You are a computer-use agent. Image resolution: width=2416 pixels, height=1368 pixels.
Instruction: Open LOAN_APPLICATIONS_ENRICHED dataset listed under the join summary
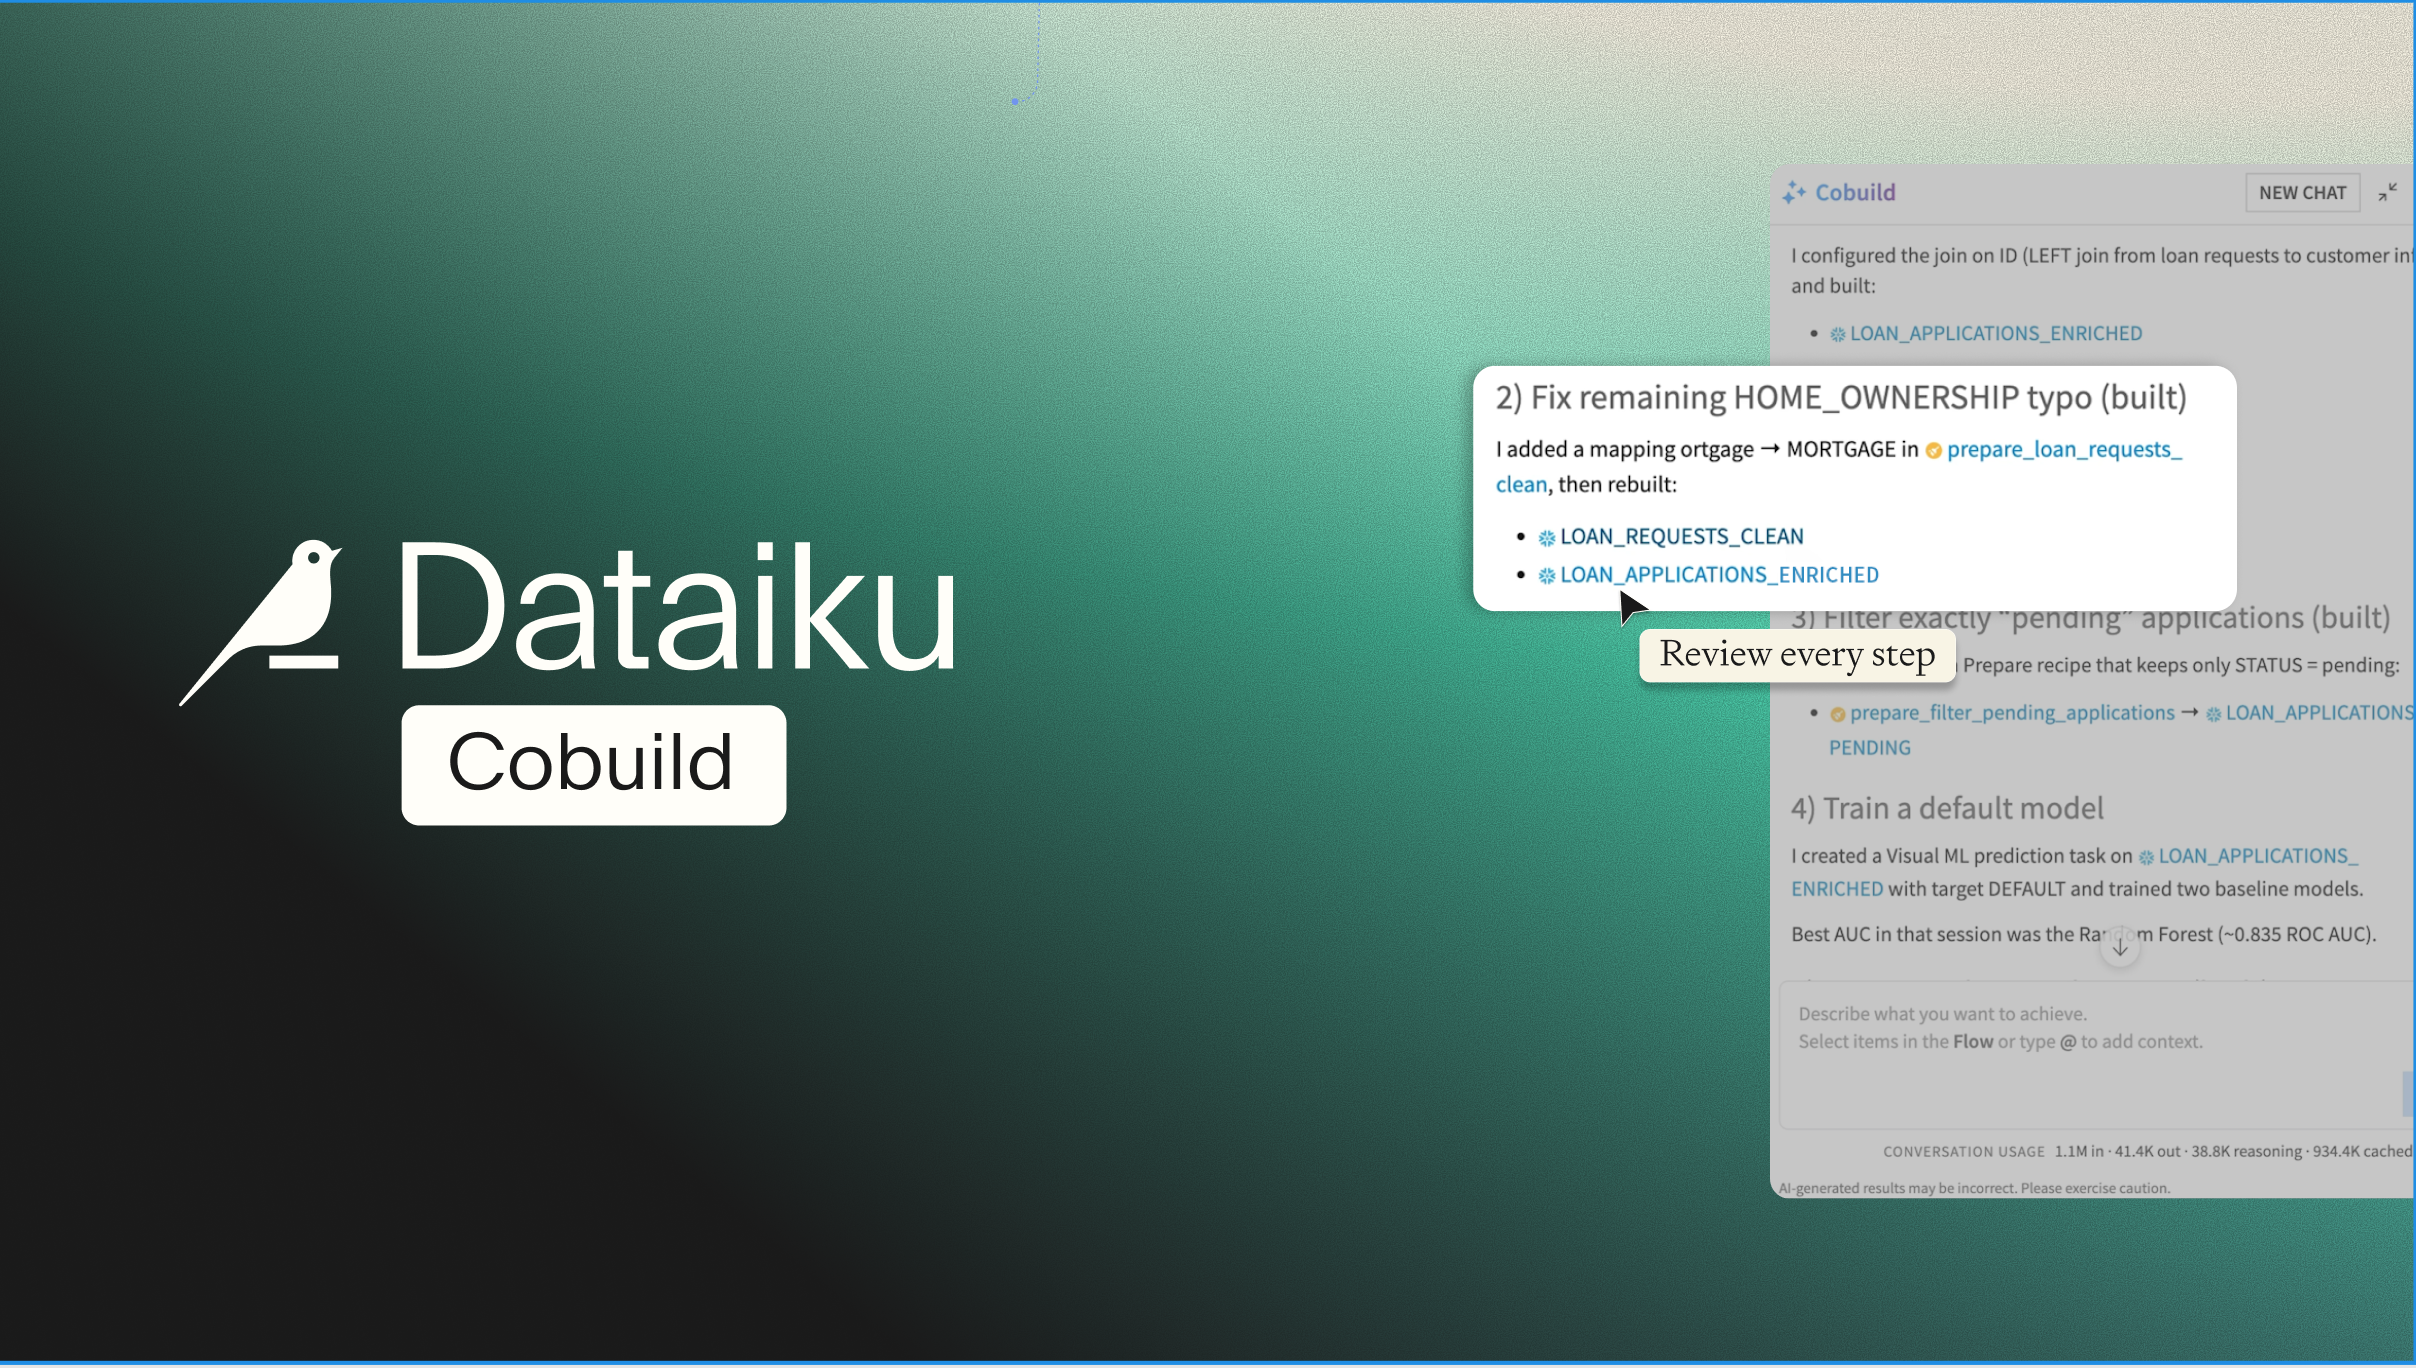point(1986,334)
